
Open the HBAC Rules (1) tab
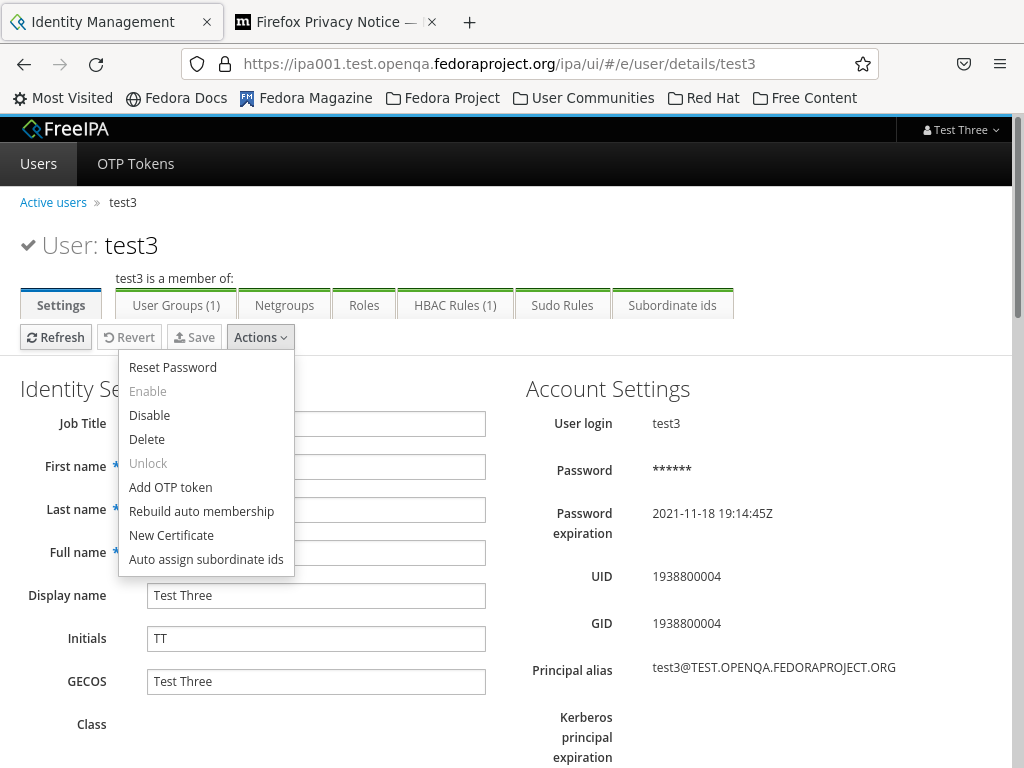pos(455,305)
